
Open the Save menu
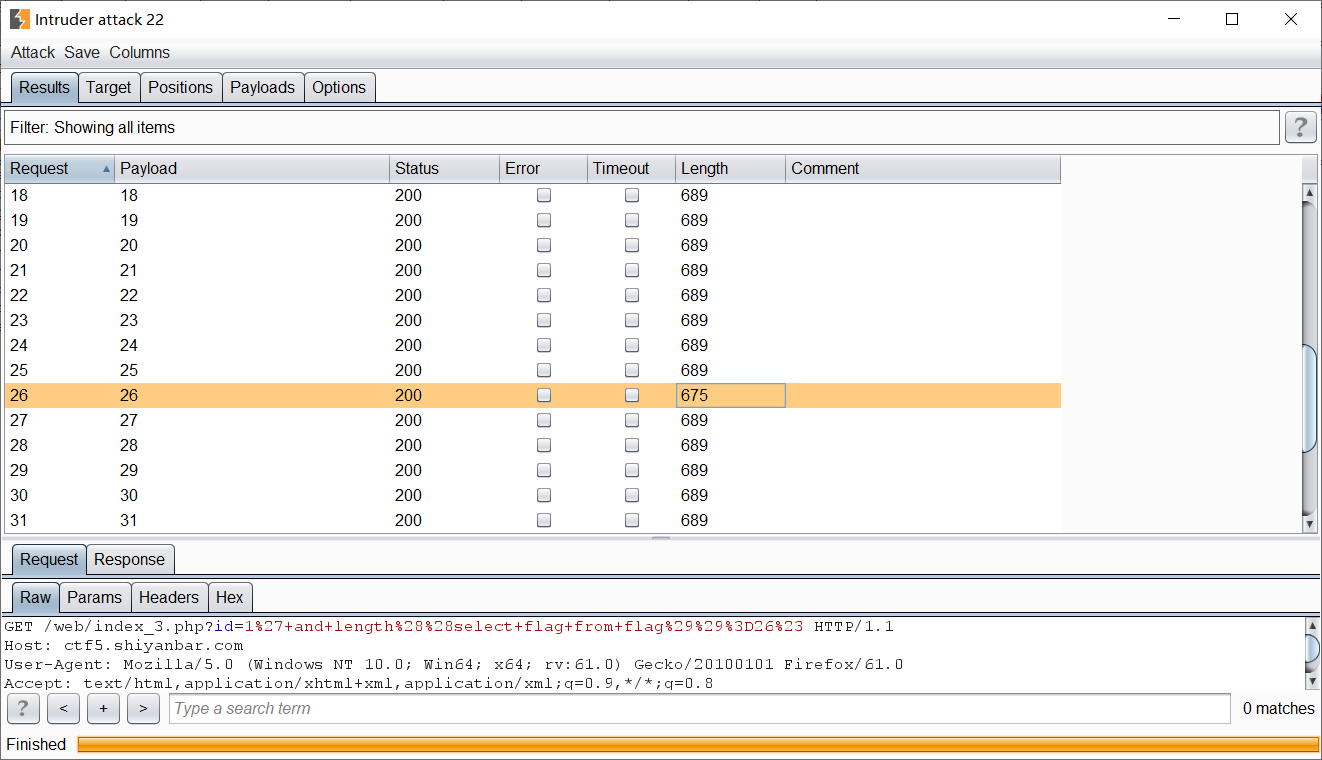(82, 52)
